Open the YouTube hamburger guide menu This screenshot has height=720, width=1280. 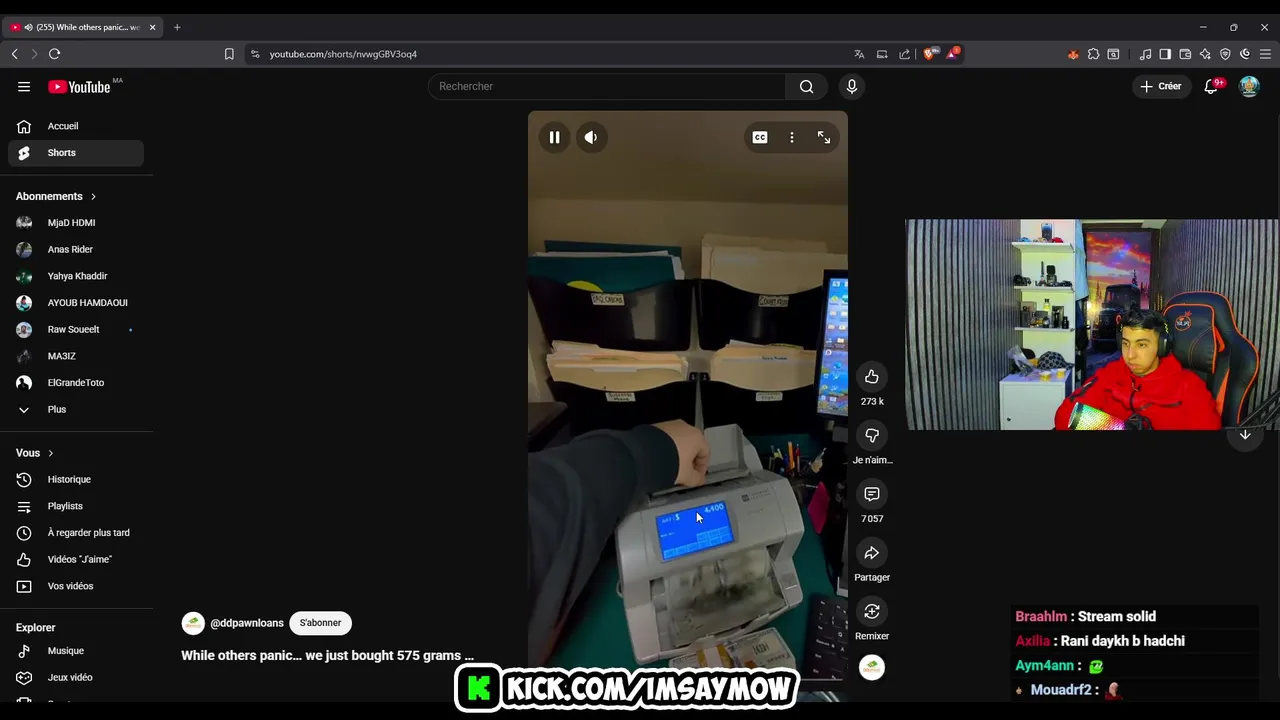[x=24, y=86]
